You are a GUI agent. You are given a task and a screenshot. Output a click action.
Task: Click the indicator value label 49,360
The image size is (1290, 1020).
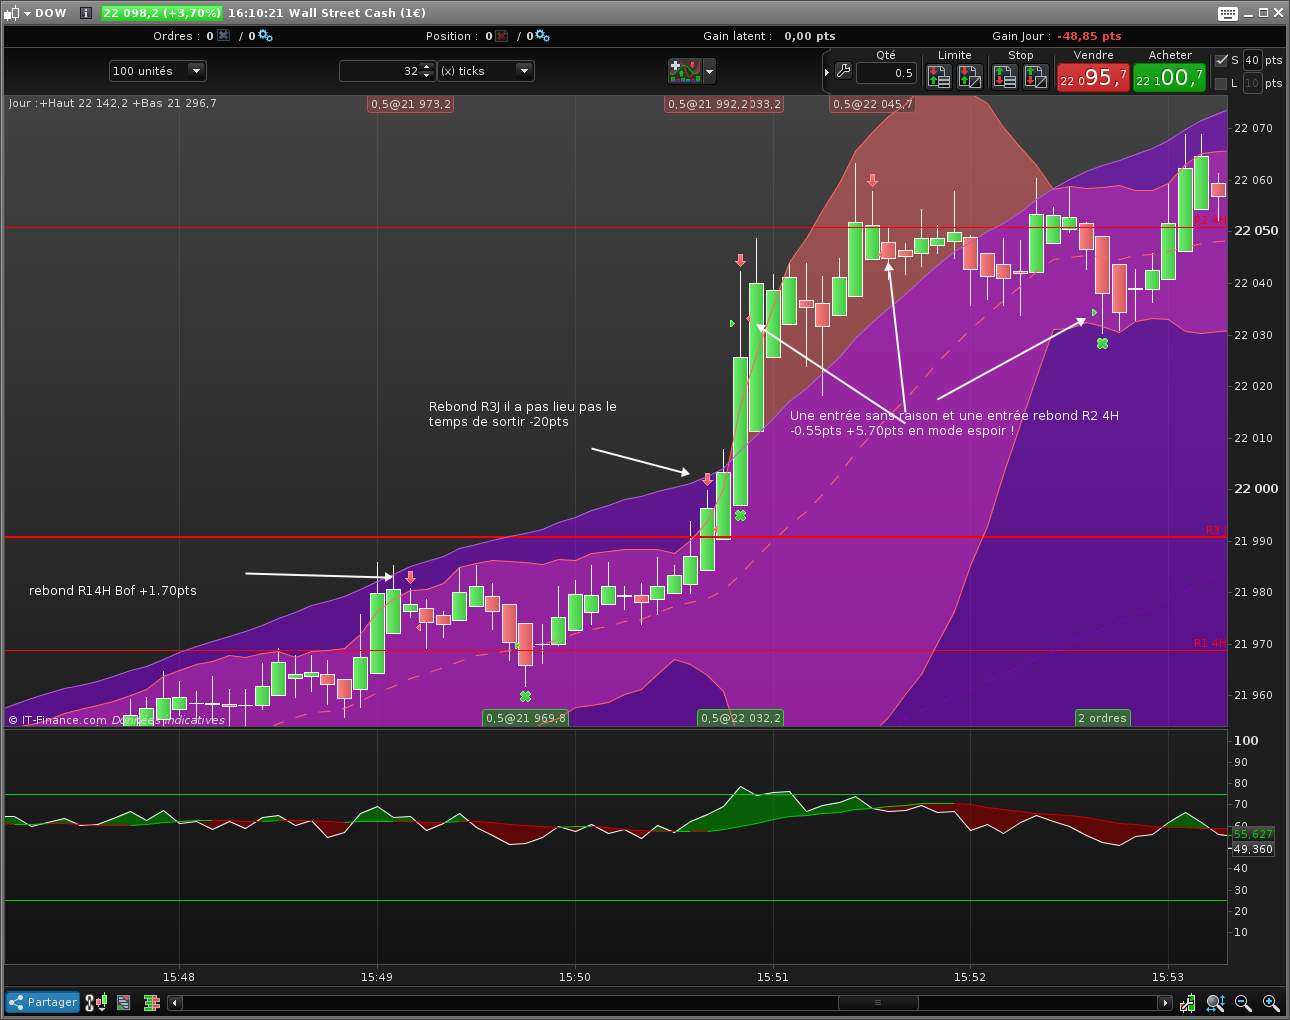pos(1252,849)
